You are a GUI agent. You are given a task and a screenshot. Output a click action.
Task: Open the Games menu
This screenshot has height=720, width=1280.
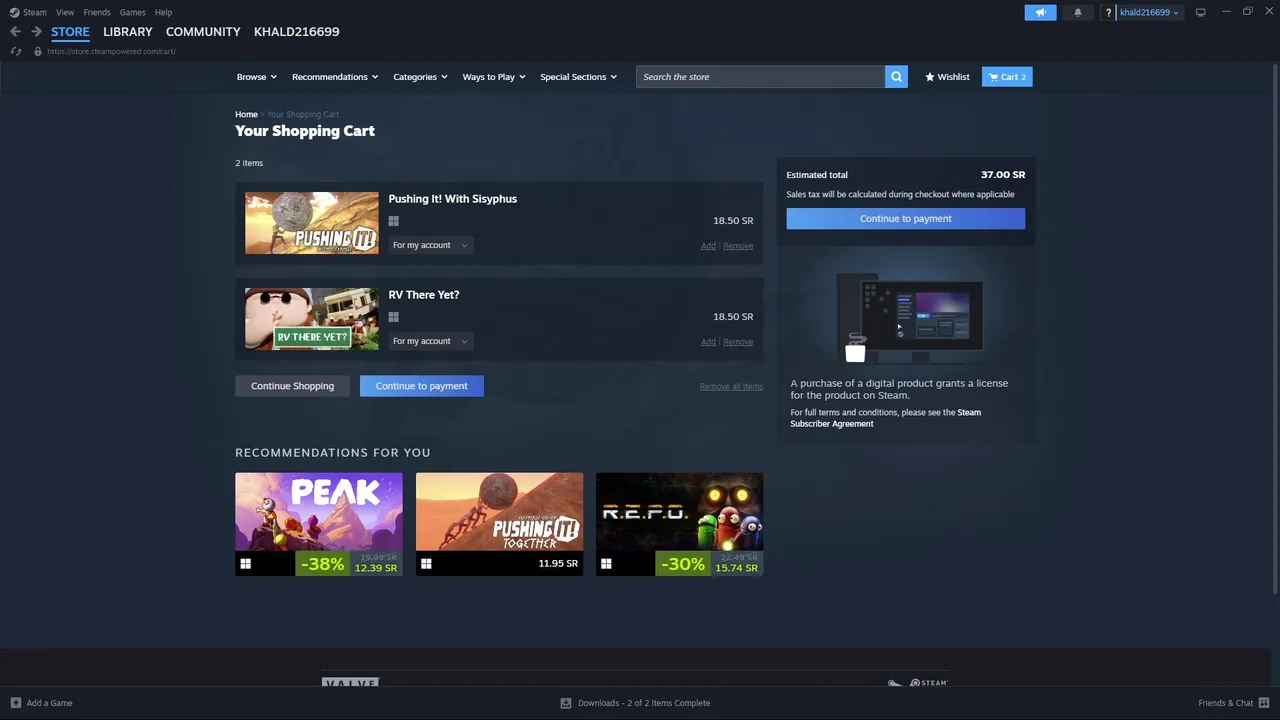pyautogui.click(x=132, y=12)
